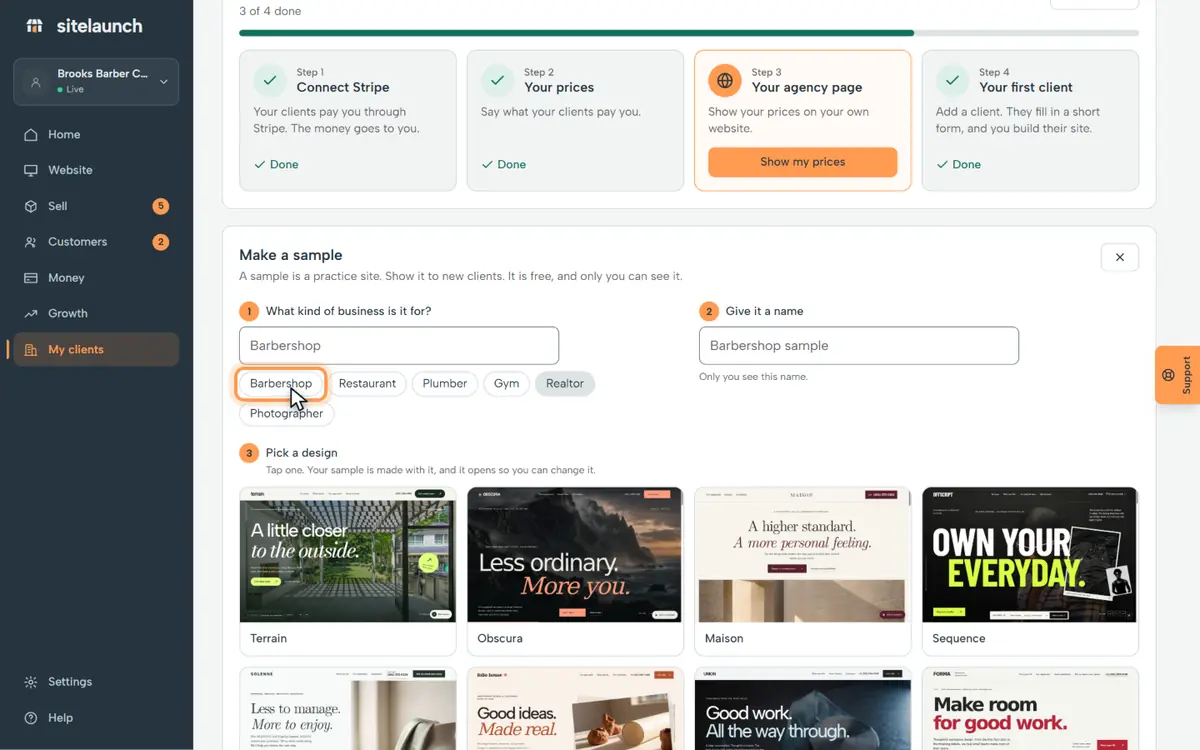
Task: Pick the Solenne design thumbnail
Action: tap(348, 709)
